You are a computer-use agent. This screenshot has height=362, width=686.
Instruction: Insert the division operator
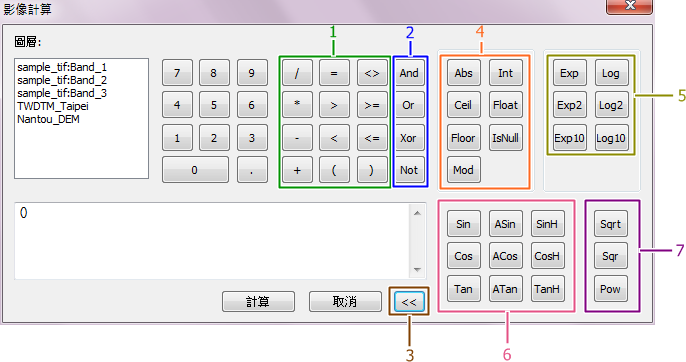pyautogui.click(x=297, y=73)
